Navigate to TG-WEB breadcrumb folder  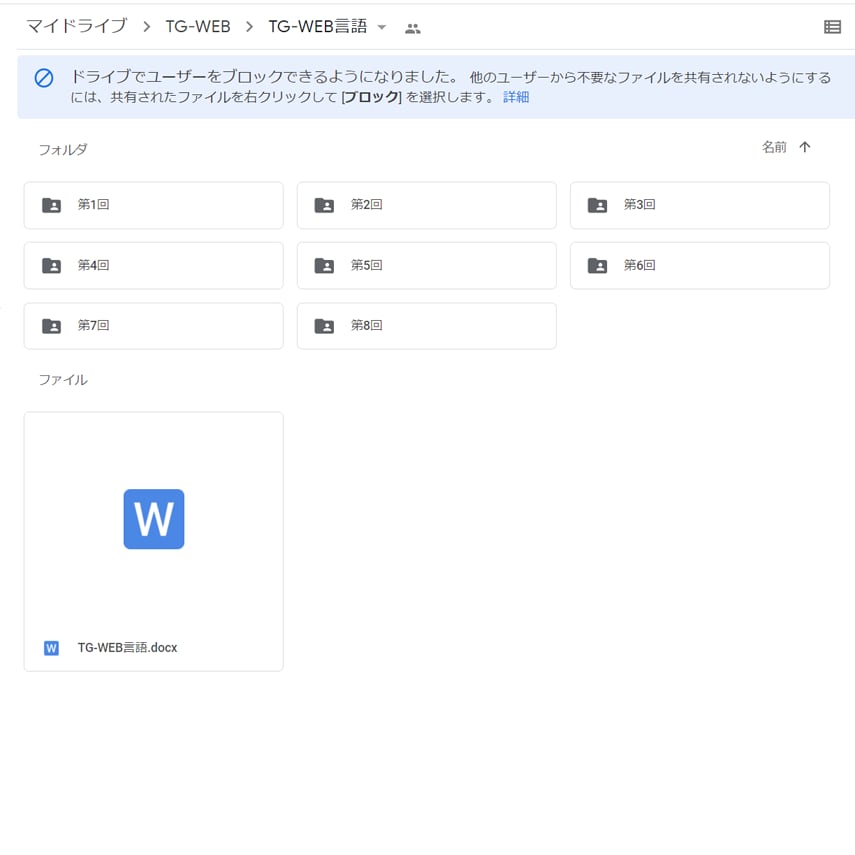click(x=198, y=27)
